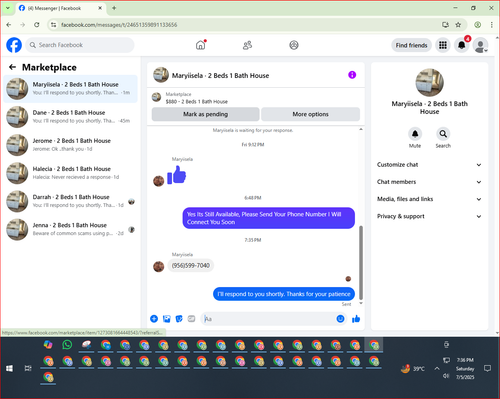Open the Halecia 2 Beds 1 Bath House chat
Image resolution: width=500 pixels, height=399 pixels.
point(70,173)
